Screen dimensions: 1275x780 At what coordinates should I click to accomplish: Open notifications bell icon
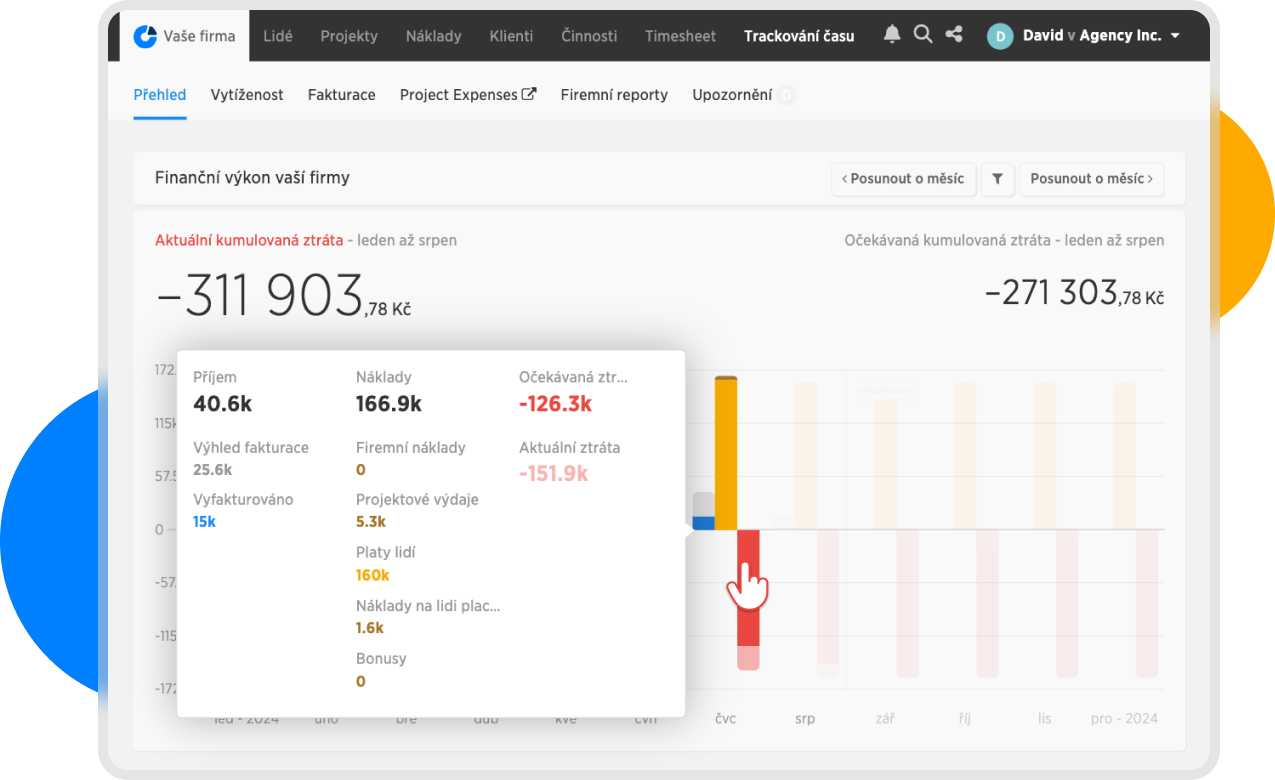(x=892, y=35)
